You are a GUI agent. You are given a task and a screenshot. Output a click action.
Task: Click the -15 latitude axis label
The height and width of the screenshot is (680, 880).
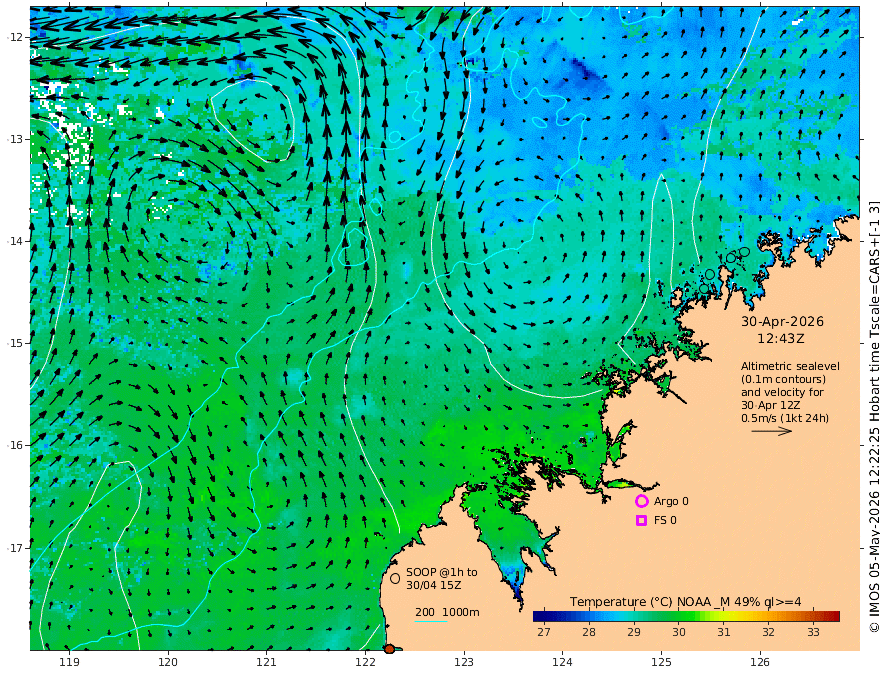[15, 343]
